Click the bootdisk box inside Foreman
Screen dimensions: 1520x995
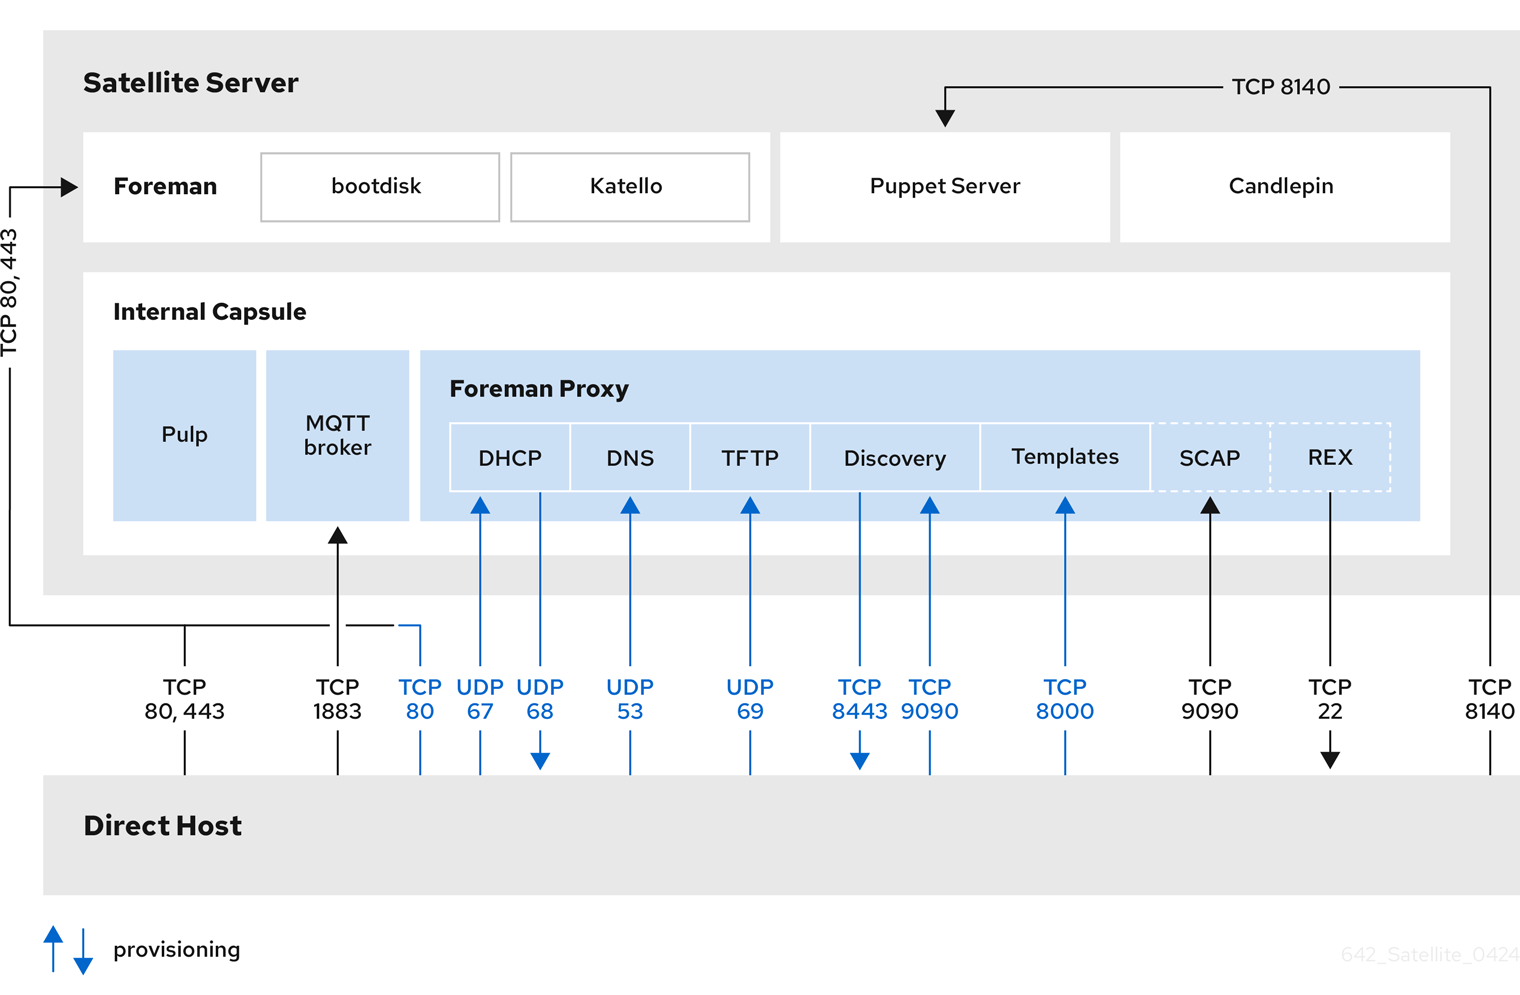click(379, 187)
